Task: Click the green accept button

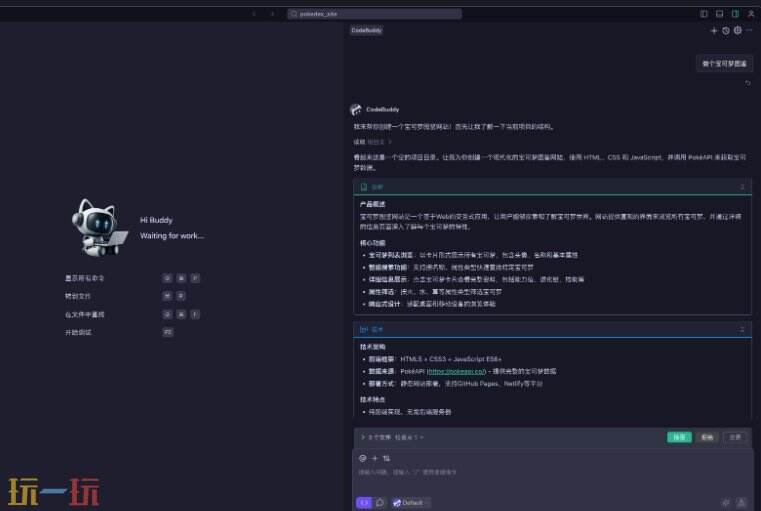Action: (x=679, y=437)
